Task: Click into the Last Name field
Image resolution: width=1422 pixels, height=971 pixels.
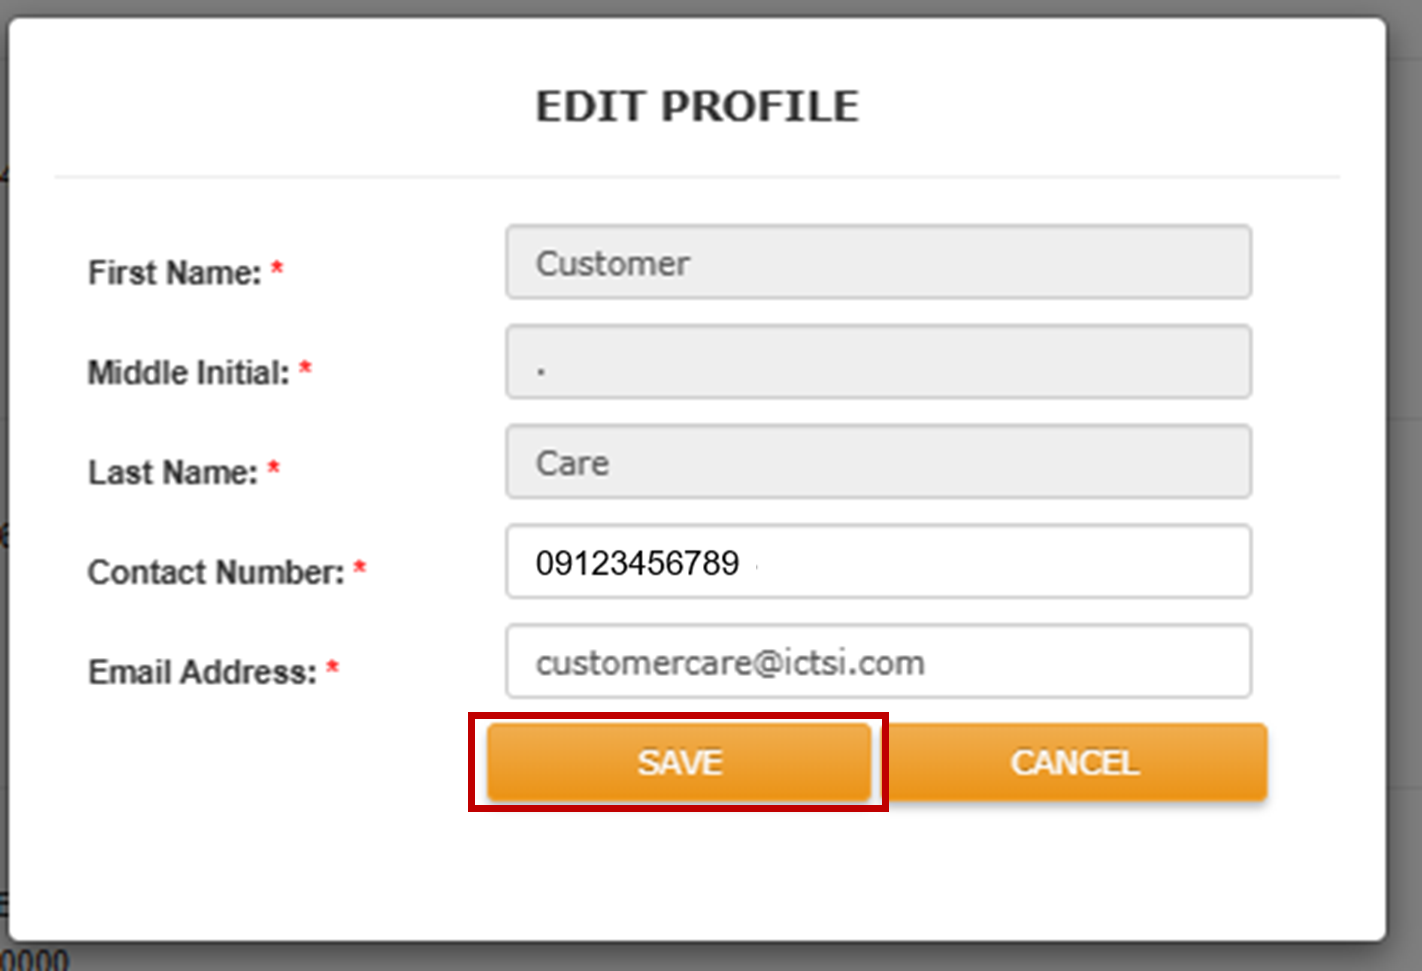Action: pyautogui.click(x=878, y=462)
